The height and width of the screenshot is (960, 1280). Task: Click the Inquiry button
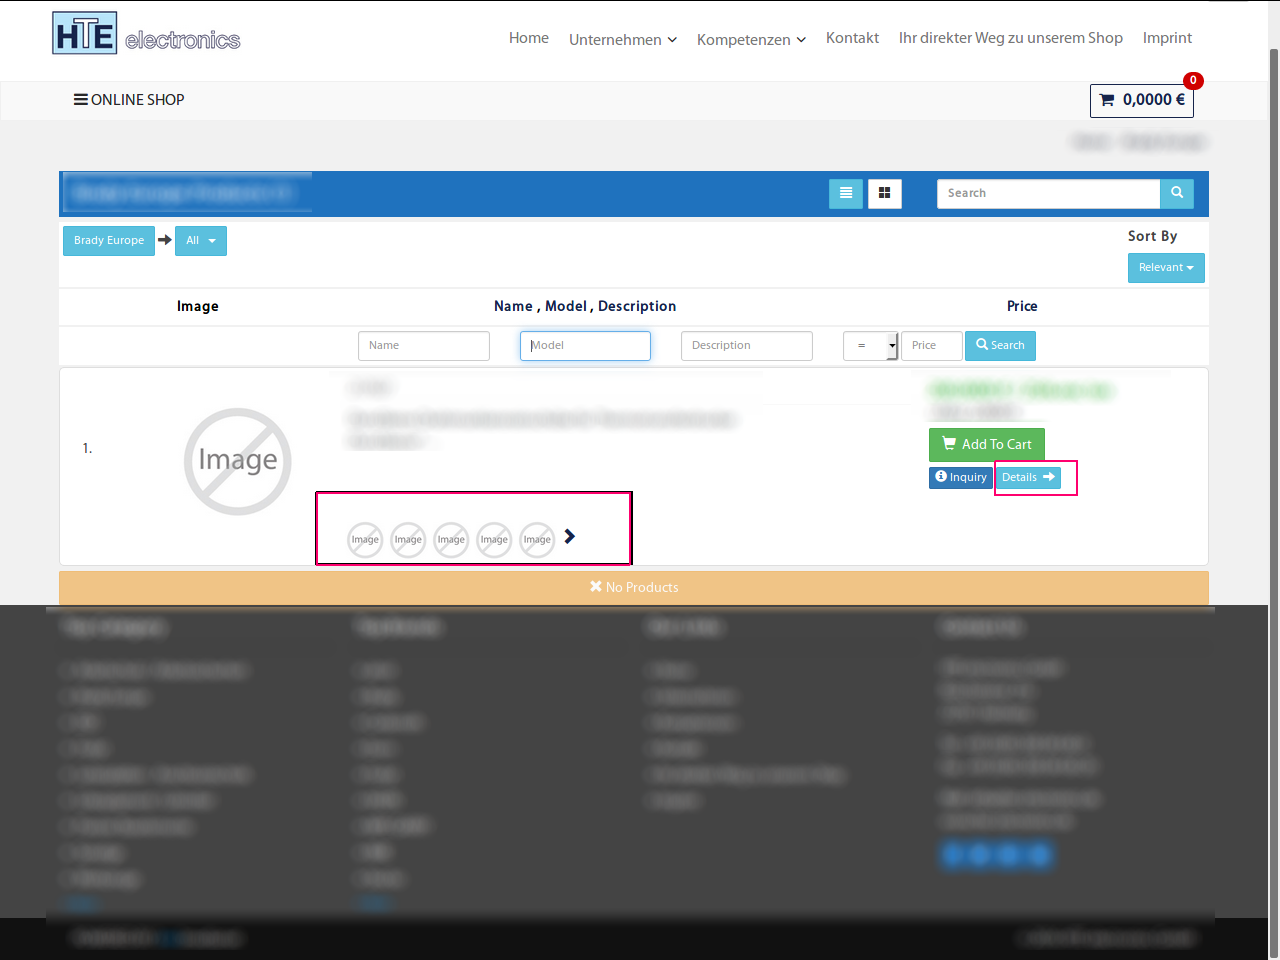pyautogui.click(x=961, y=478)
